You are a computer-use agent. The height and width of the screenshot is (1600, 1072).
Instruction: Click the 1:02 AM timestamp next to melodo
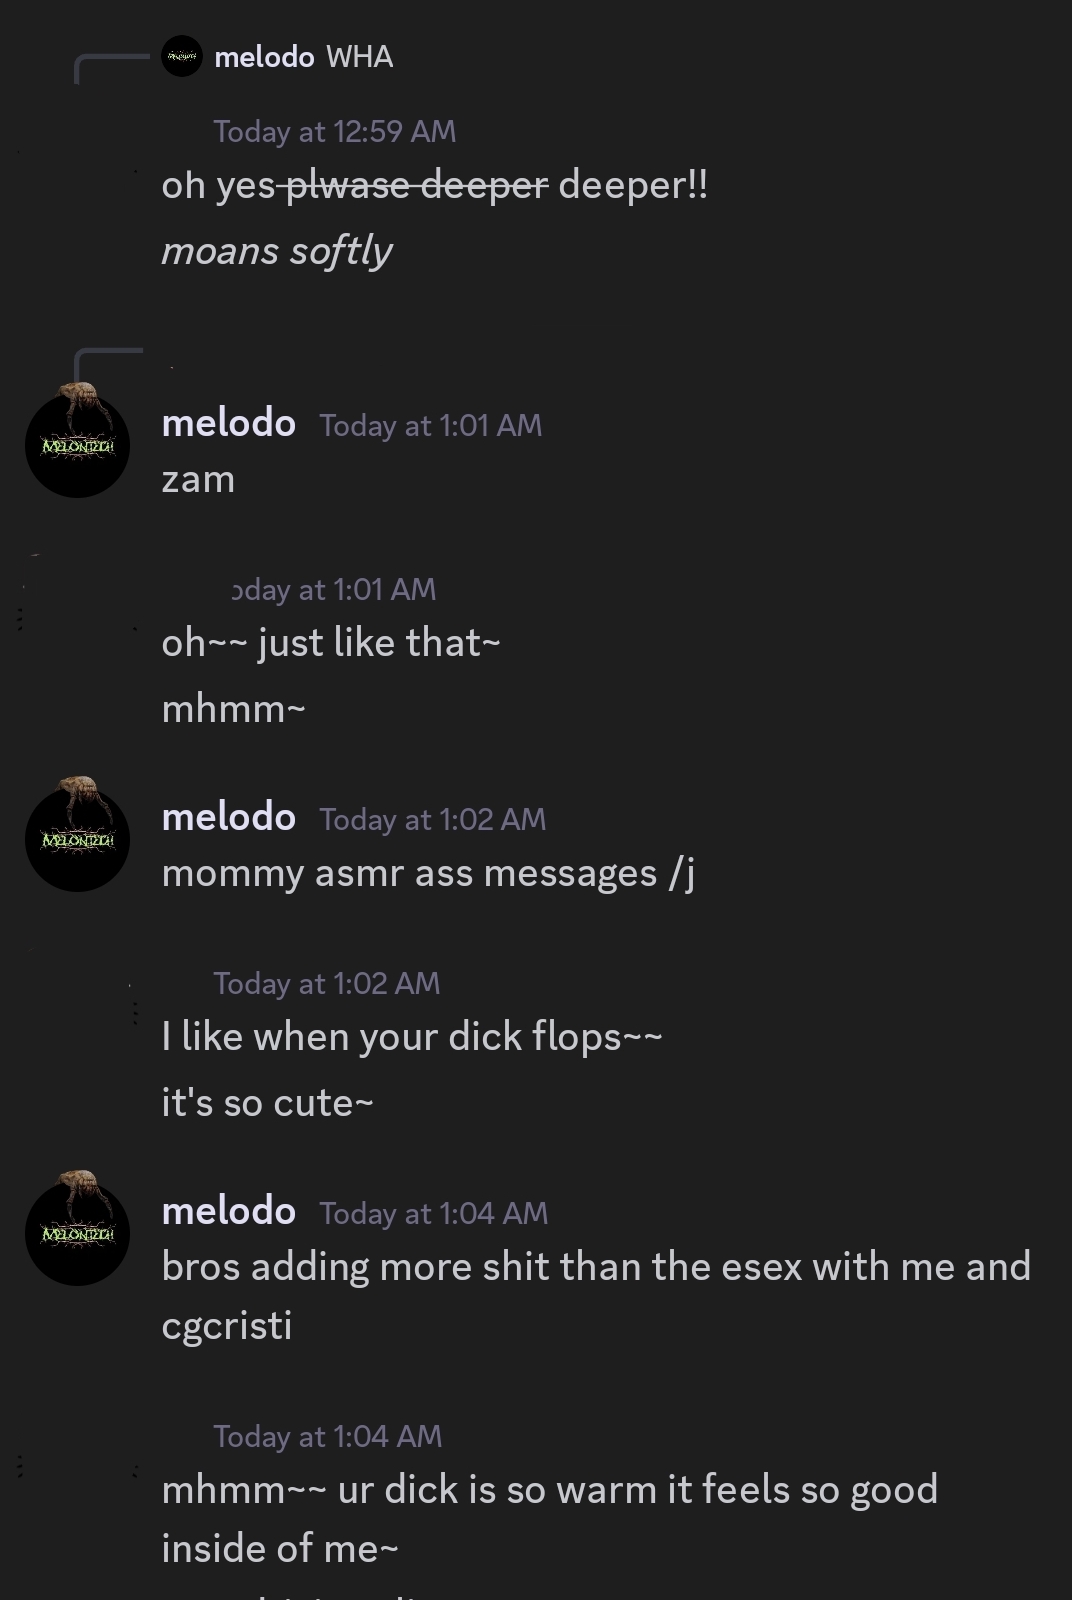432,820
